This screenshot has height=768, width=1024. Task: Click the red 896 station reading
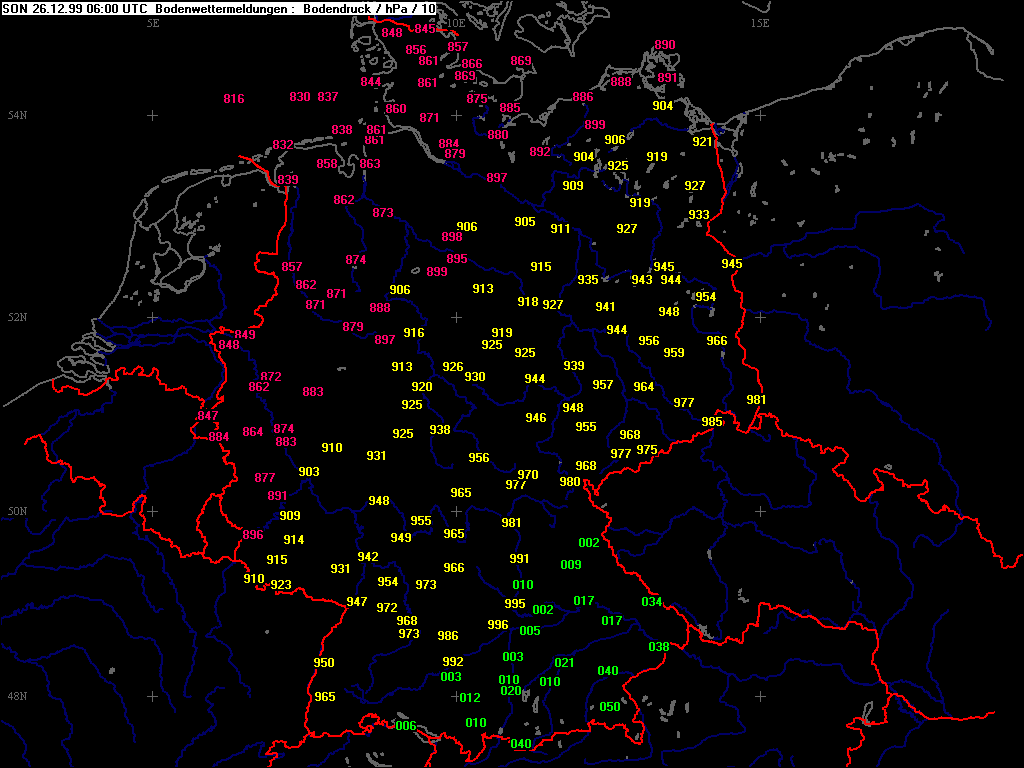(253, 536)
